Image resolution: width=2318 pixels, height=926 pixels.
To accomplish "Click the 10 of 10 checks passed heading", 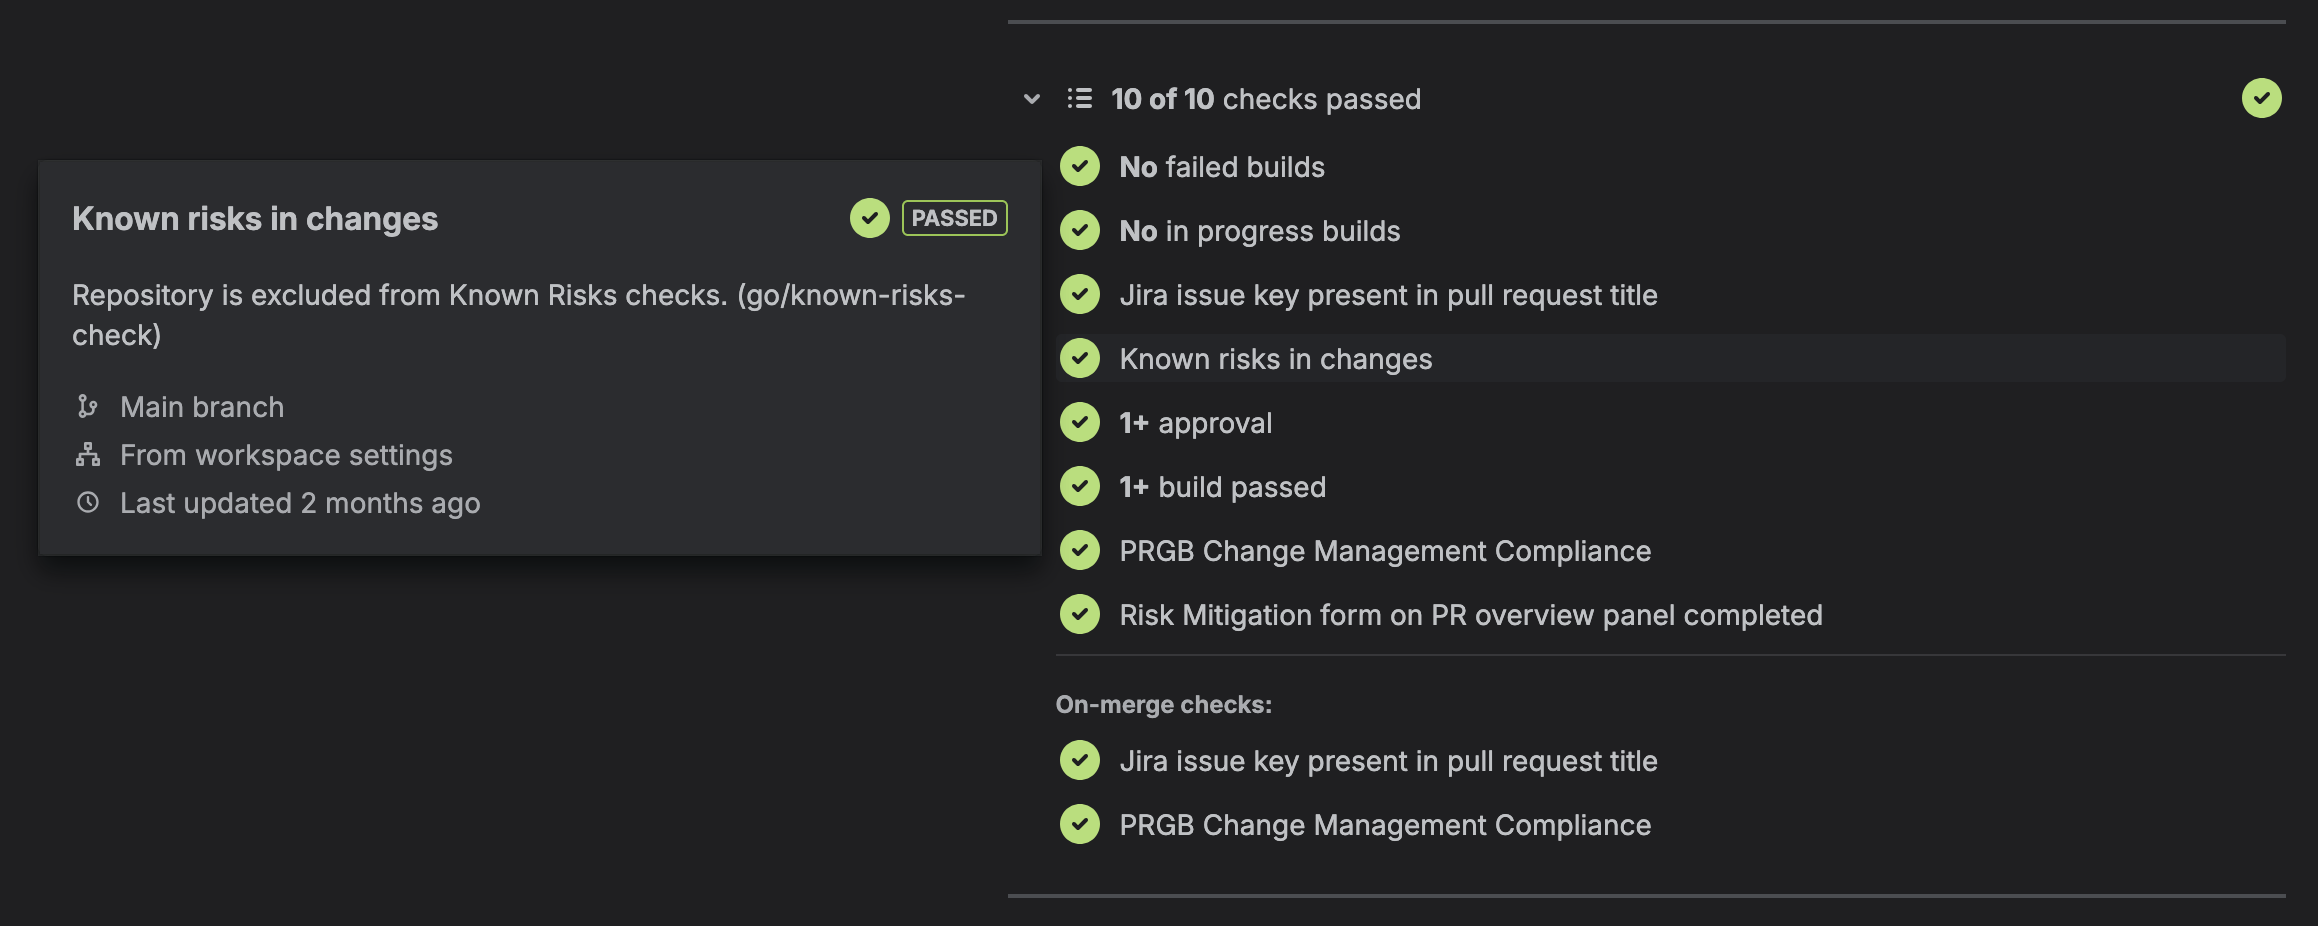I will pos(1265,99).
